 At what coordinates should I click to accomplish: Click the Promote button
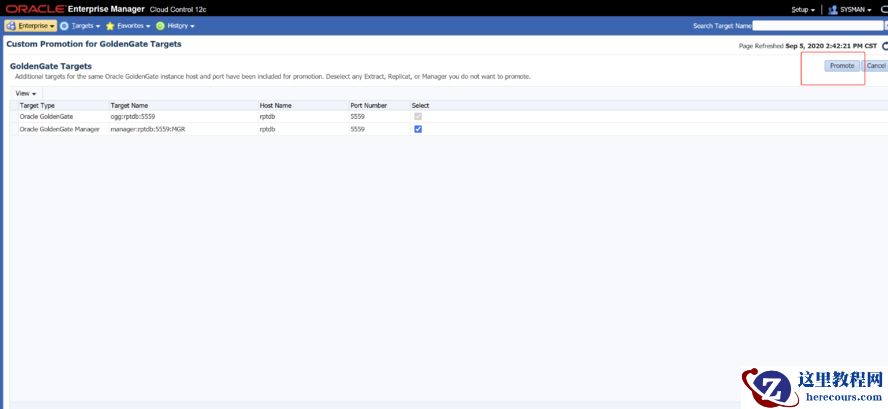click(x=842, y=66)
